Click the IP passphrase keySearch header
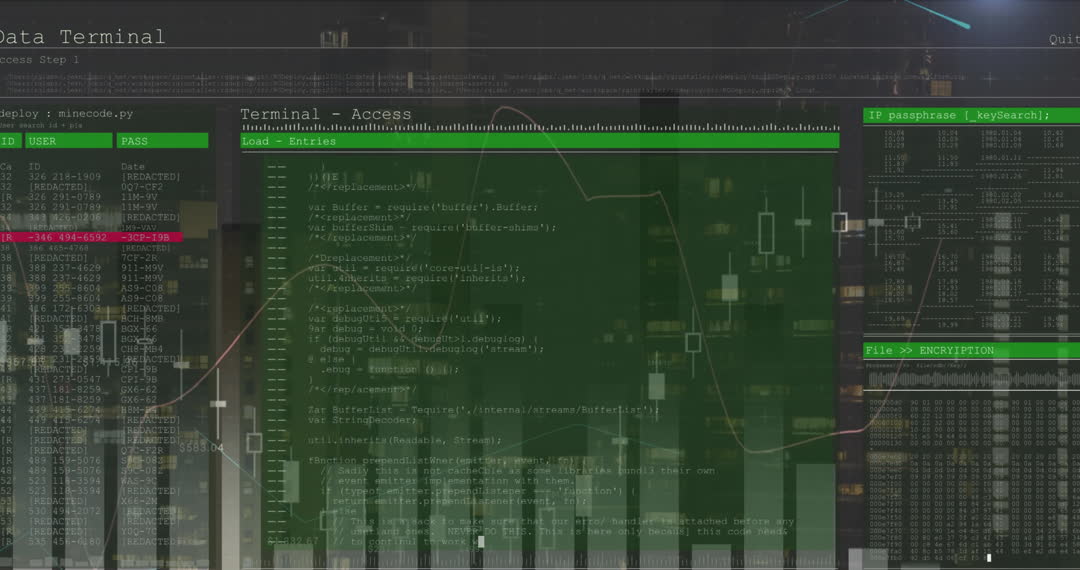This screenshot has height=570, width=1080. click(x=970, y=116)
